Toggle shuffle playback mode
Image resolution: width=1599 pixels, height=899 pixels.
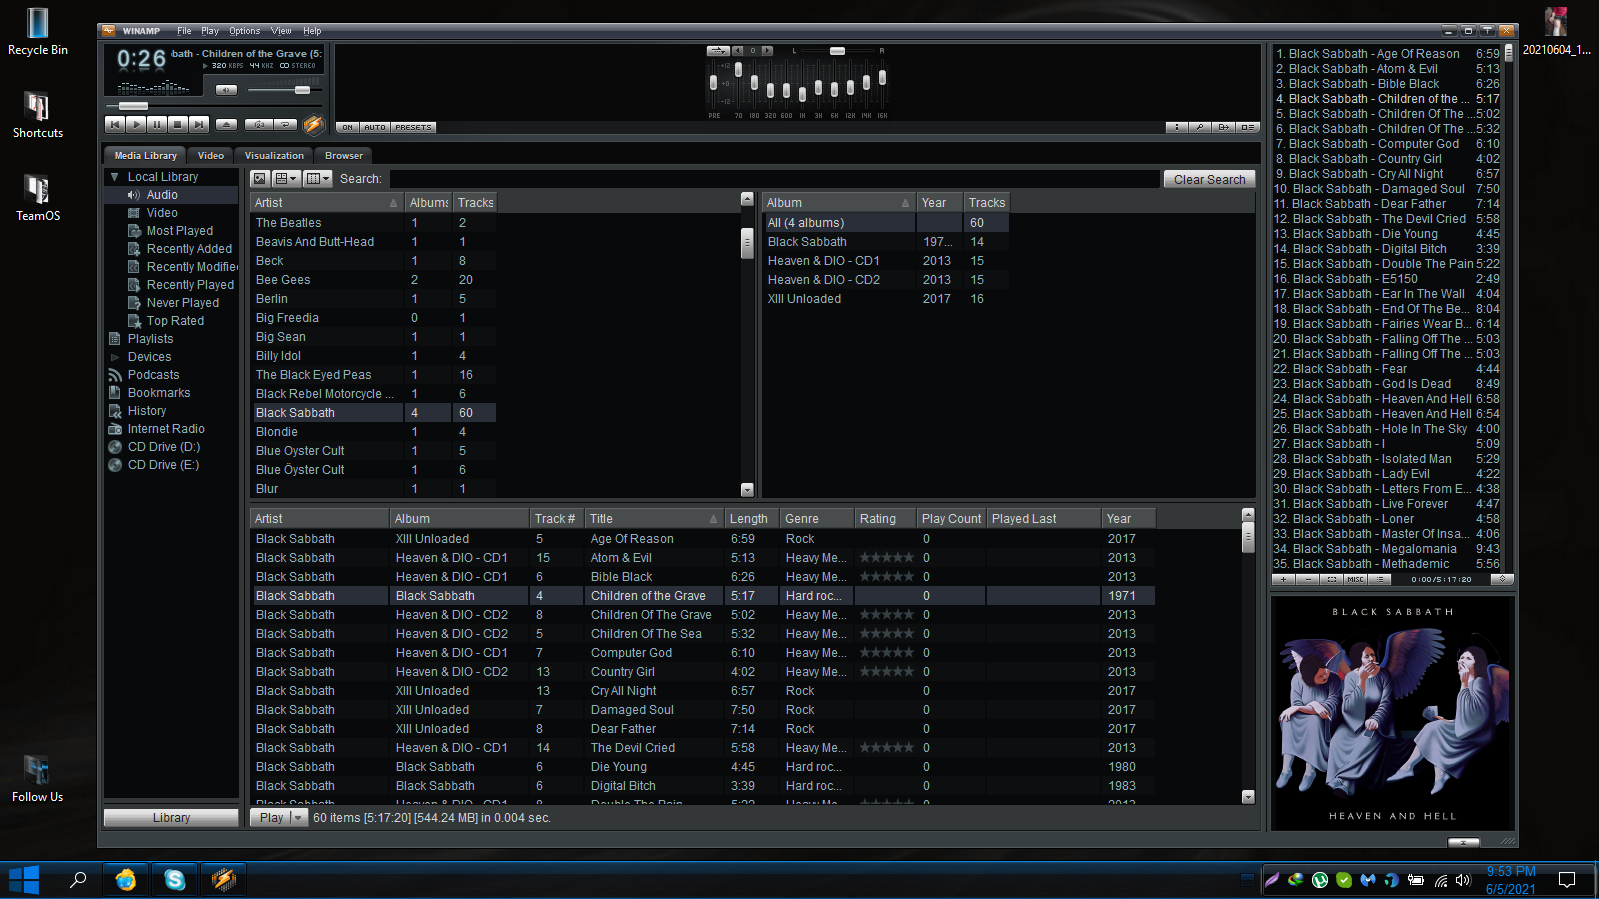(259, 125)
